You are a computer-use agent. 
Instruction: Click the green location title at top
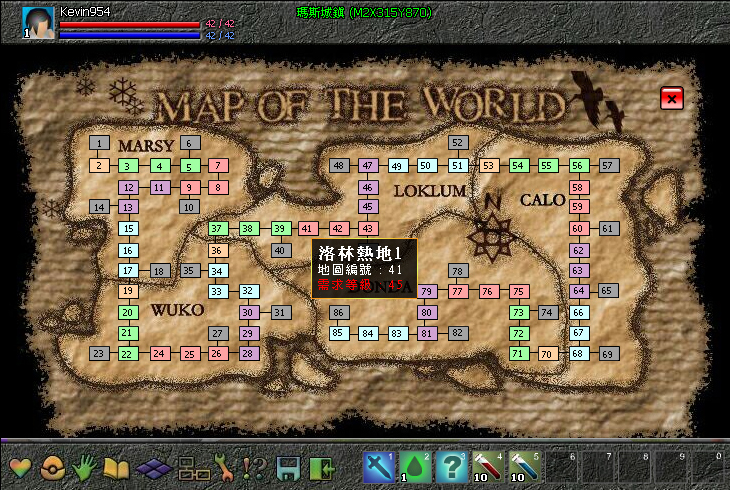pyautogui.click(x=364, y=13)
